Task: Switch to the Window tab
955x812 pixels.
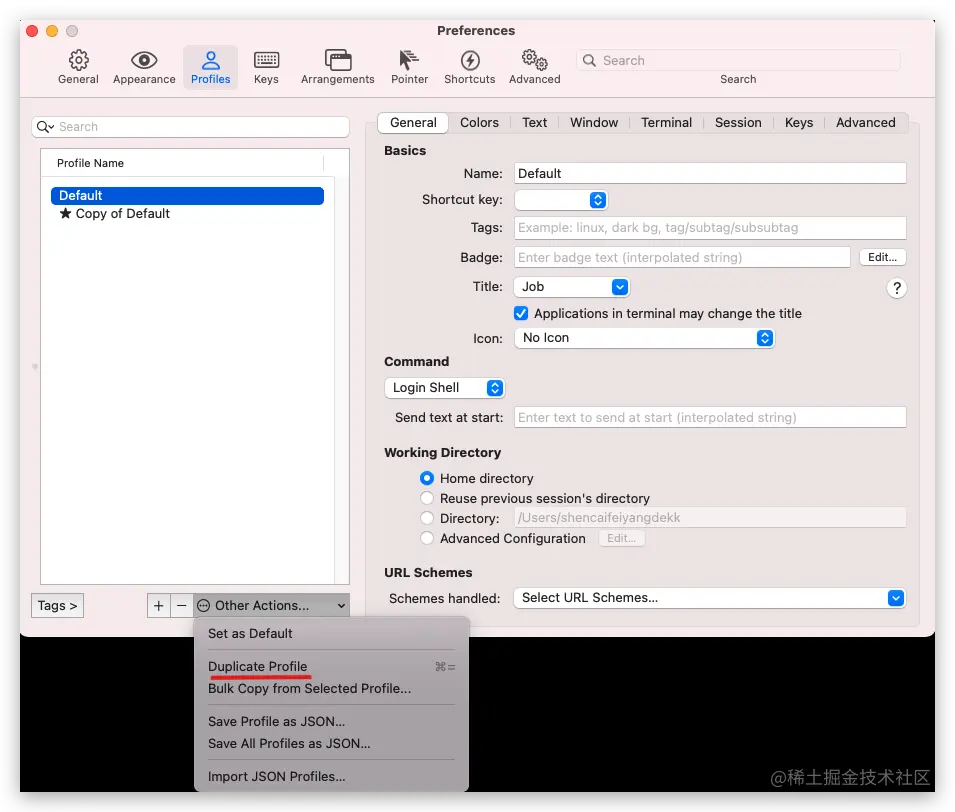Action: click(594, 122)
